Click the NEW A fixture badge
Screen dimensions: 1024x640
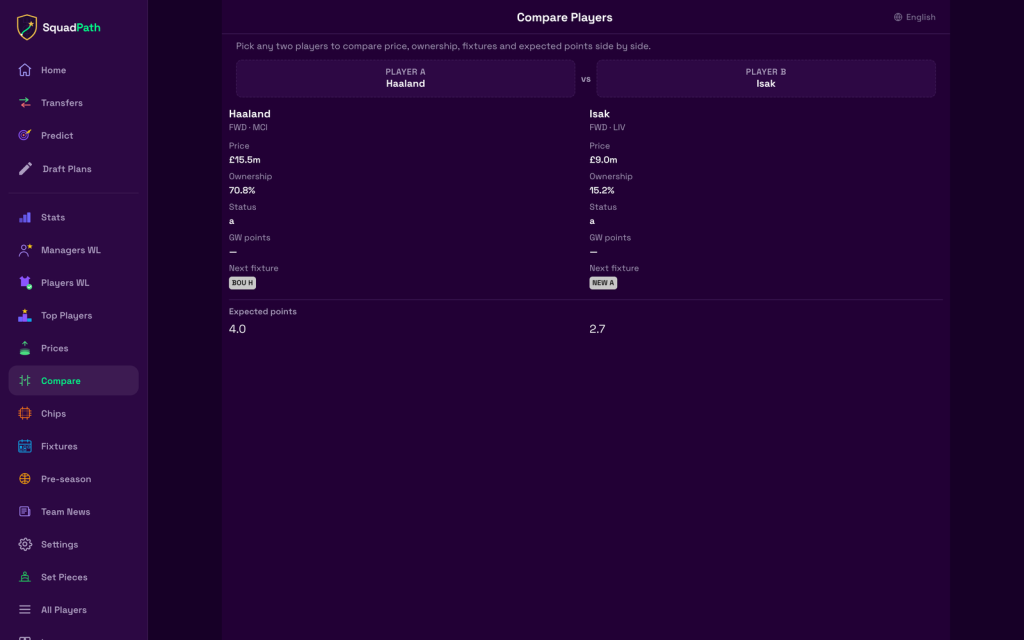click(x=603, y=283)
